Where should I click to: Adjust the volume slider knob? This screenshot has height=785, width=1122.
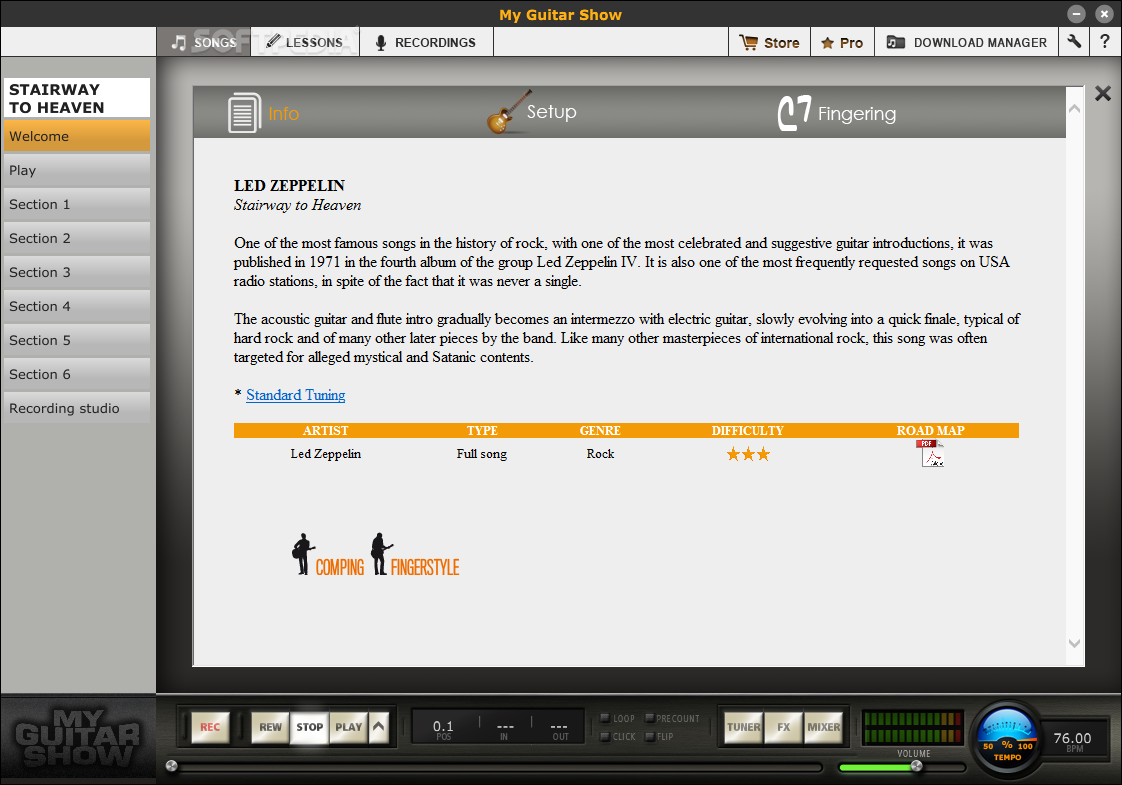pyautogui.click(x=916, y=766)
